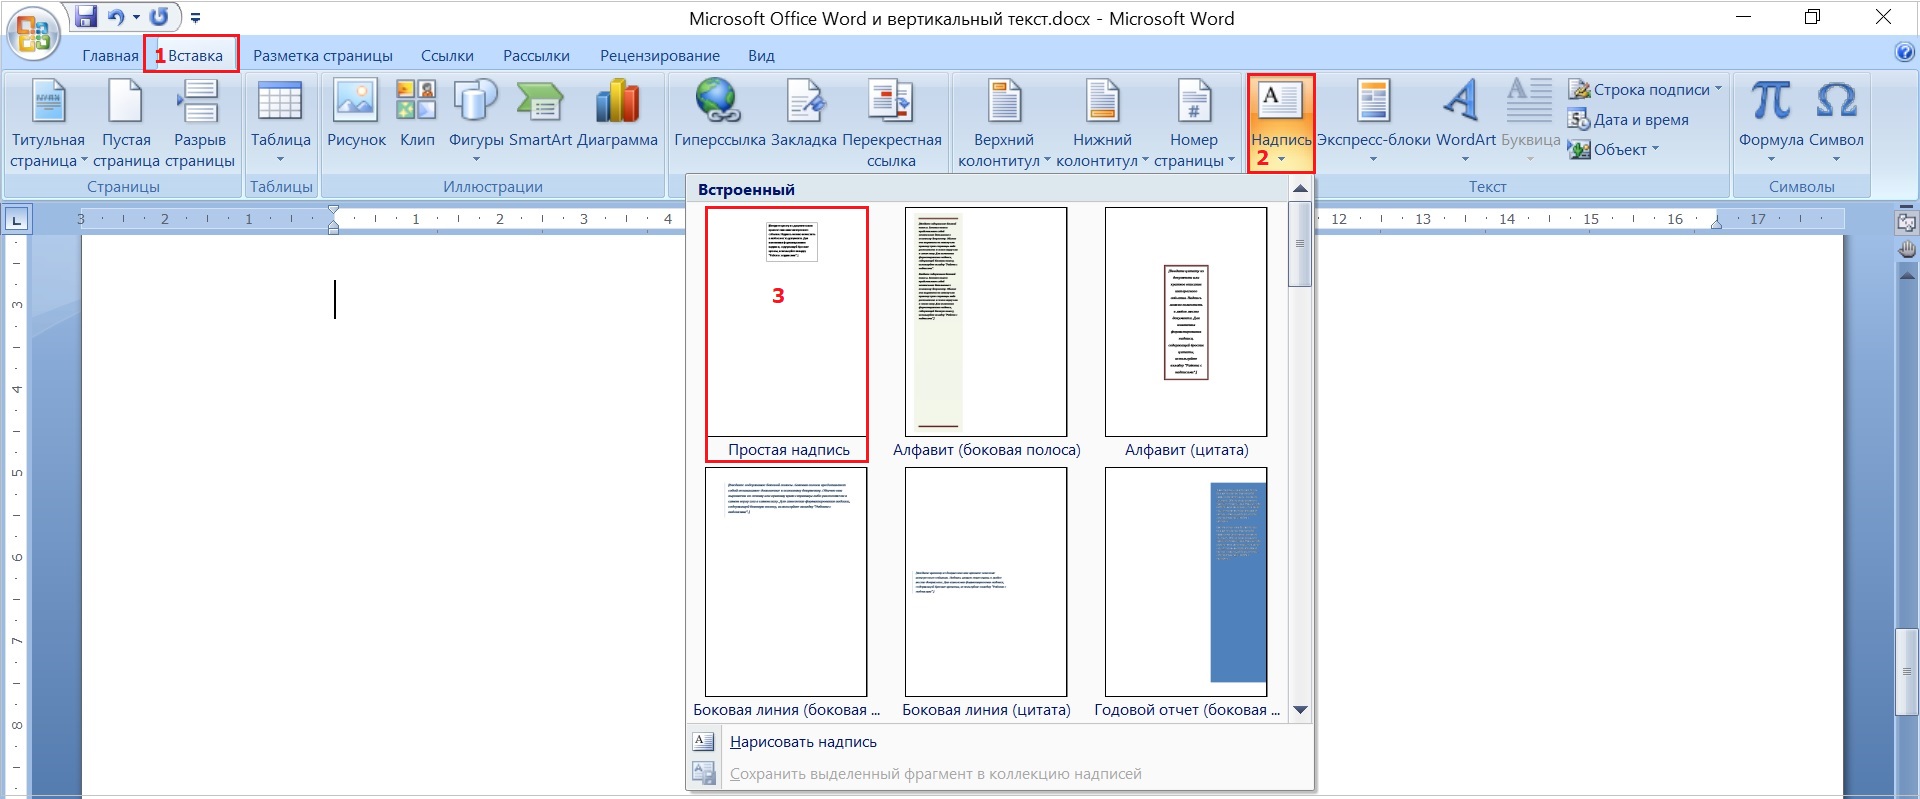Open the Верхний колонтитул header menu
Viewport: 1920px width, 799px height.
pyautogui.click(x=1004, y=124)
